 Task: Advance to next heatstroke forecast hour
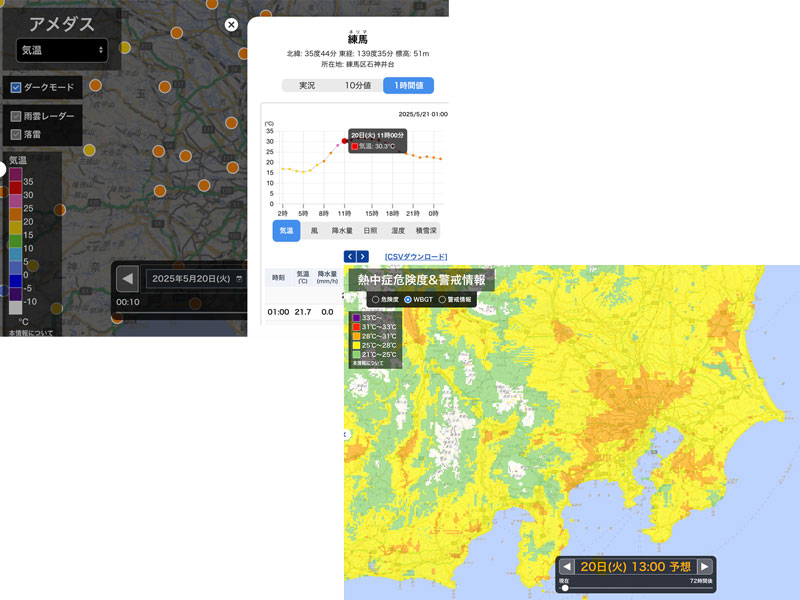click(704, 566)
